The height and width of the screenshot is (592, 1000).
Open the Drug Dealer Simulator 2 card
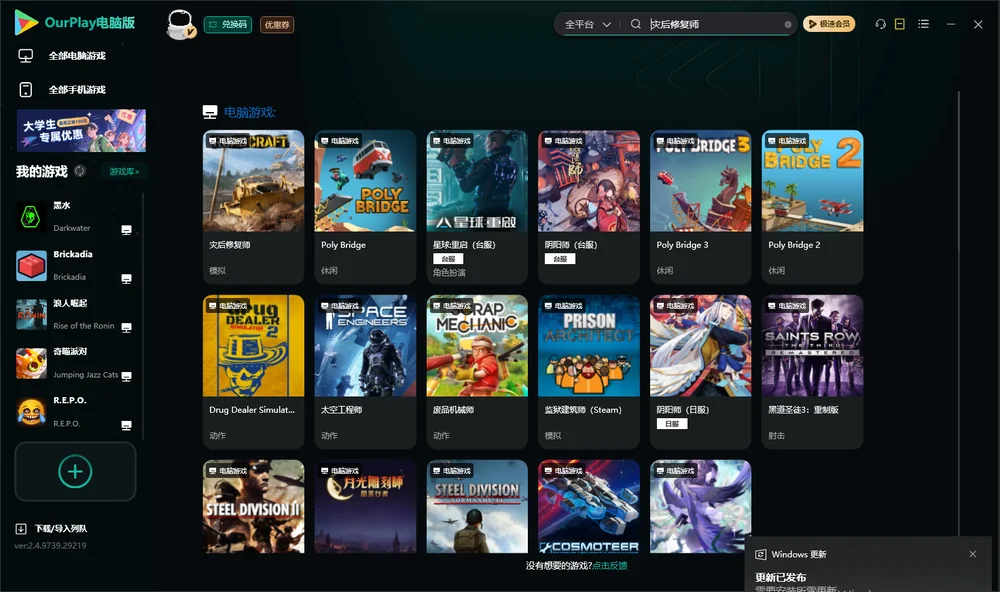point(253,371)
